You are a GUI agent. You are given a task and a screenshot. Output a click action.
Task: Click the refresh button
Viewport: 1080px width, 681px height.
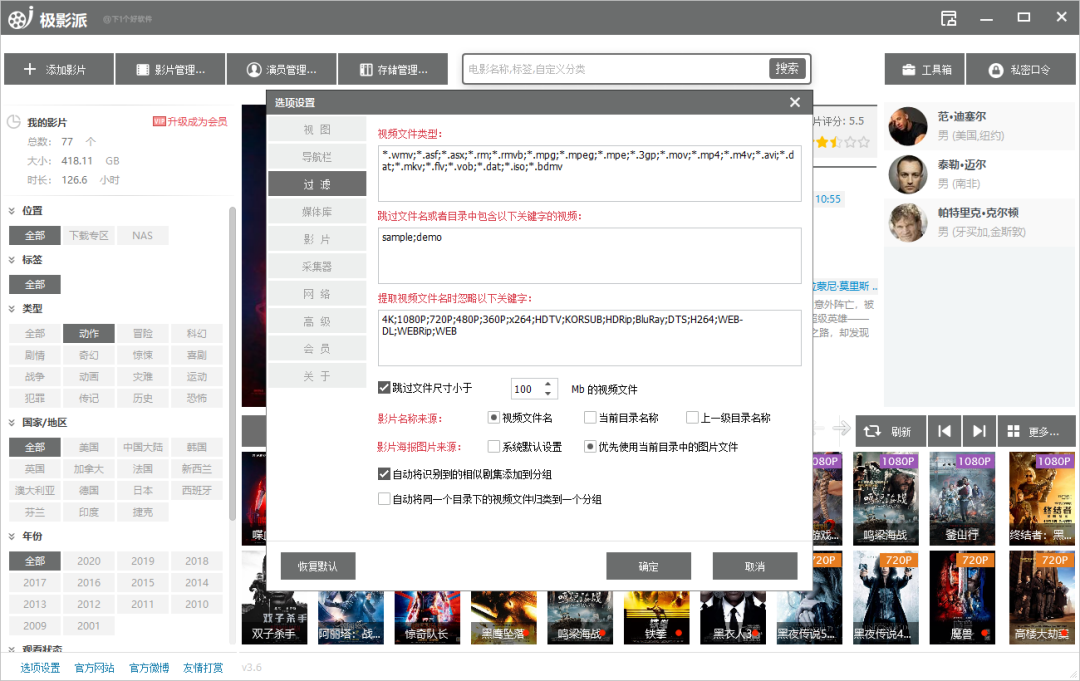point(887,431)
